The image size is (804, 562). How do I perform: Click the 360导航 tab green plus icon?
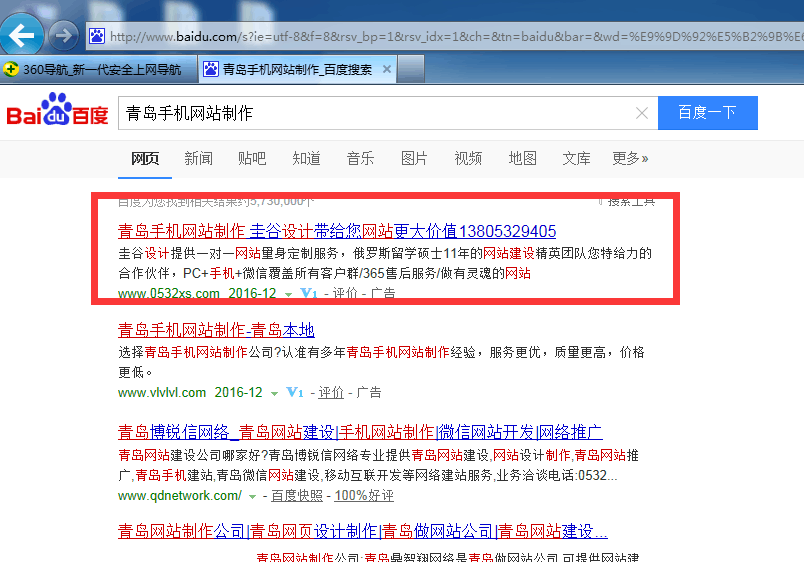(x=11, y=69)
